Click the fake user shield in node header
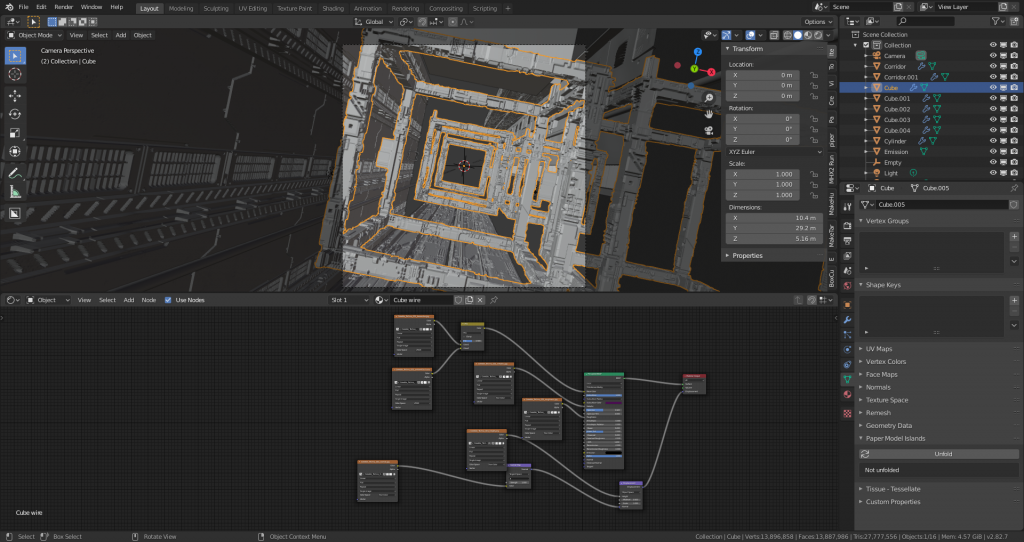The image size is (1024, 542). [x=458, y=300]
